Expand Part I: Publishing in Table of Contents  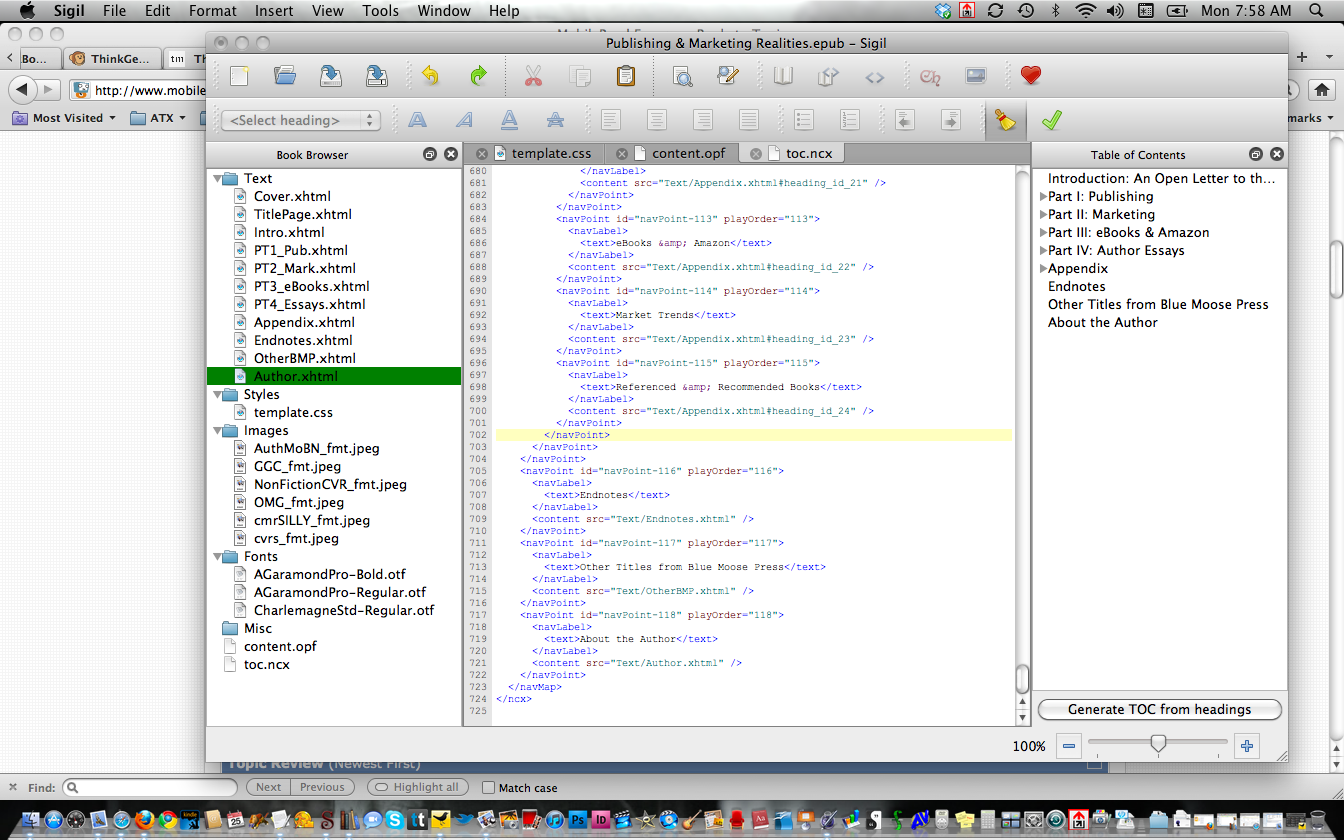[1043, 197]
